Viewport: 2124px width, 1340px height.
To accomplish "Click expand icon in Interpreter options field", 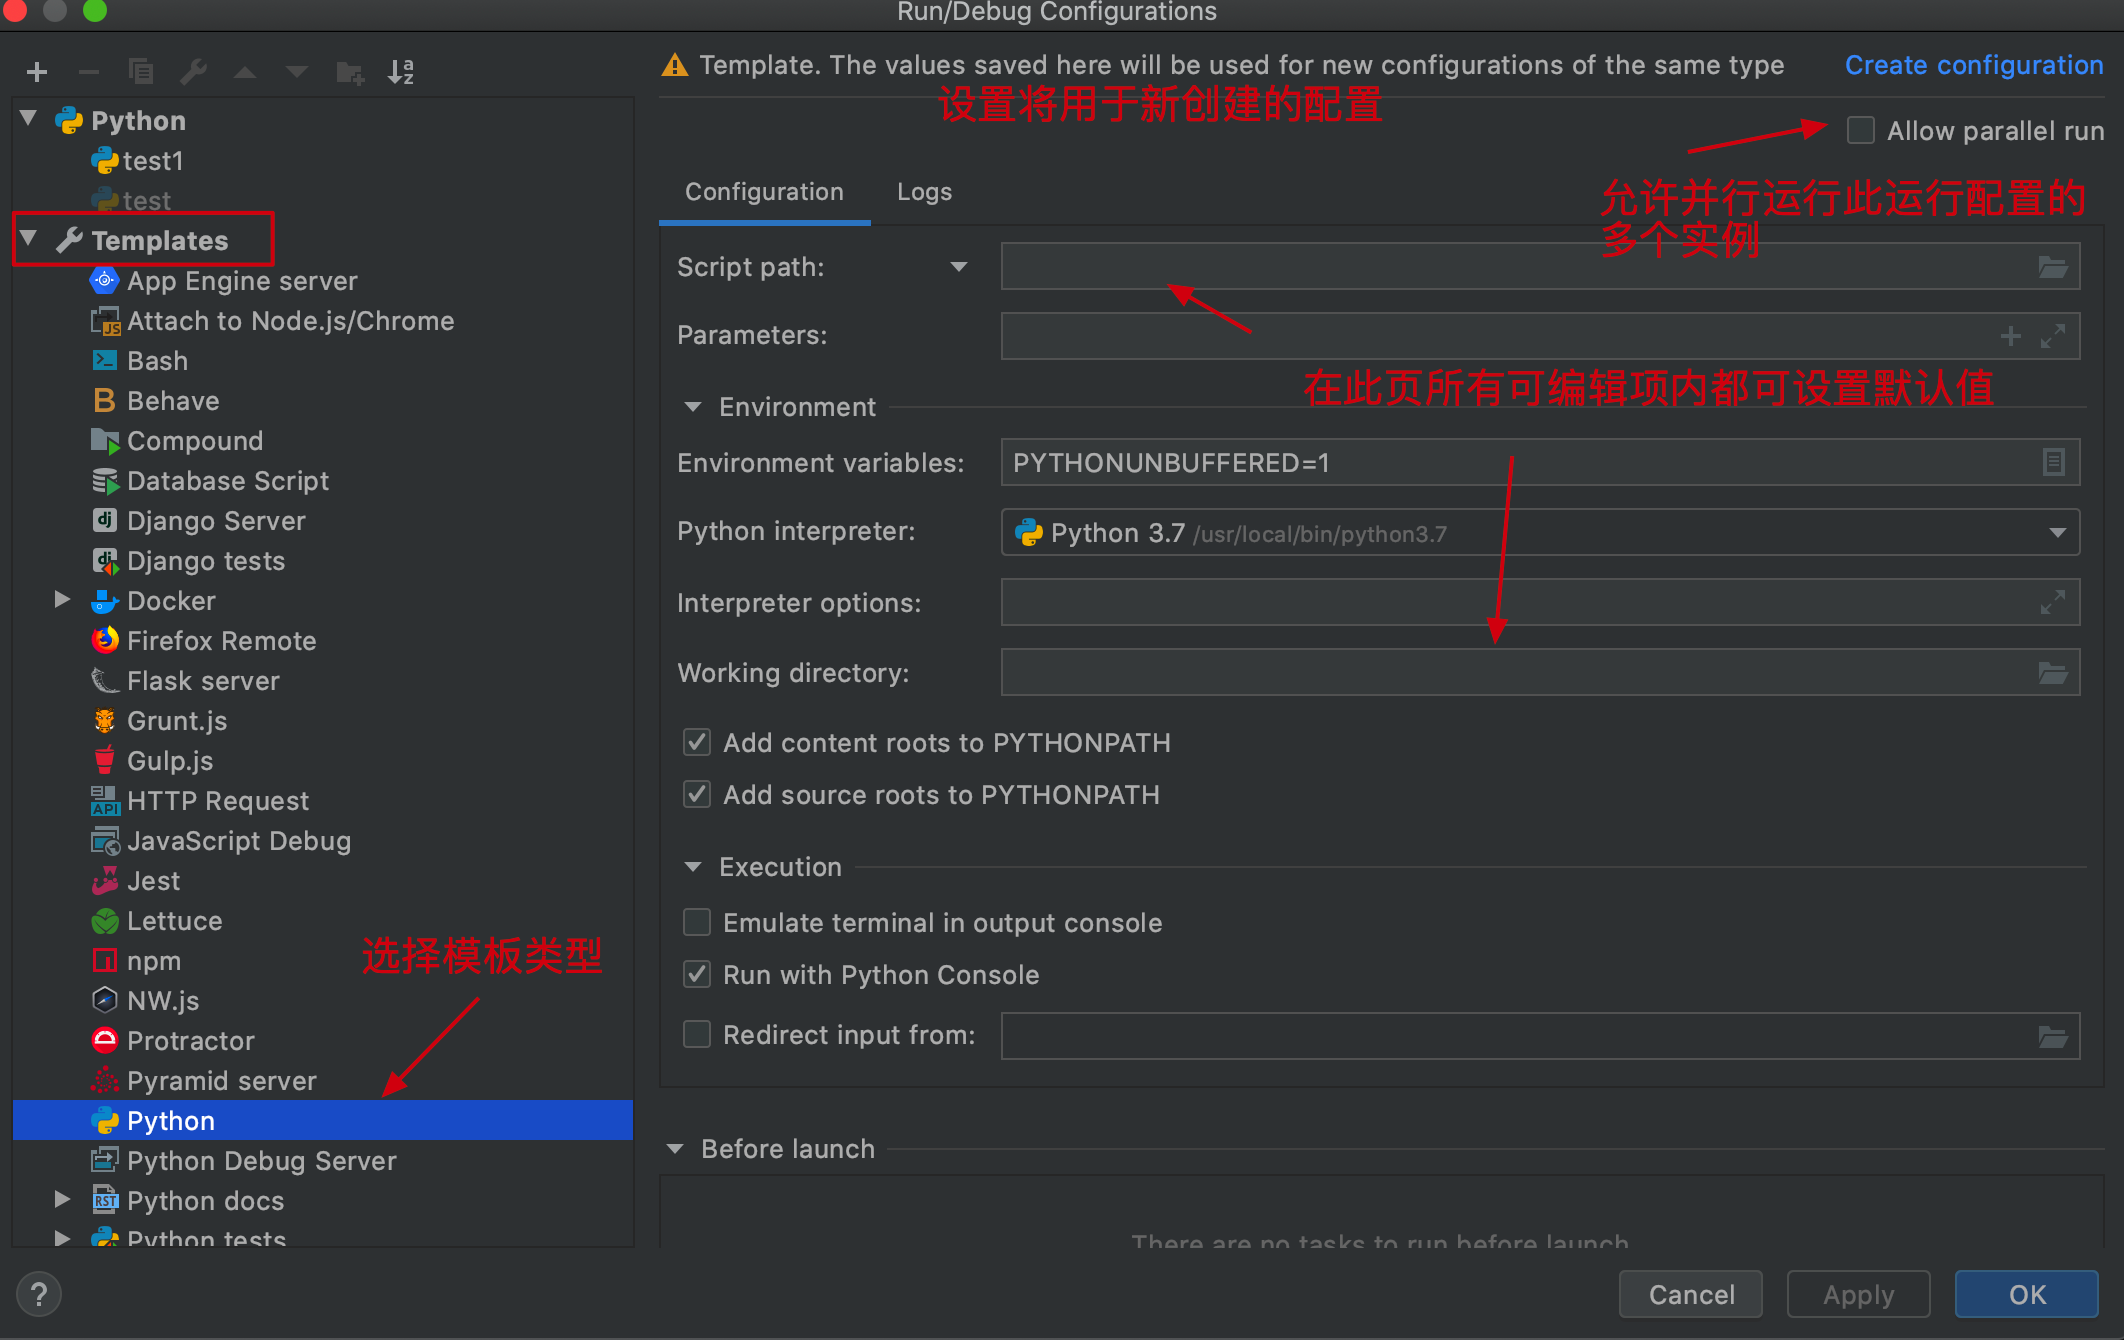I will [x=2053, y=602].
